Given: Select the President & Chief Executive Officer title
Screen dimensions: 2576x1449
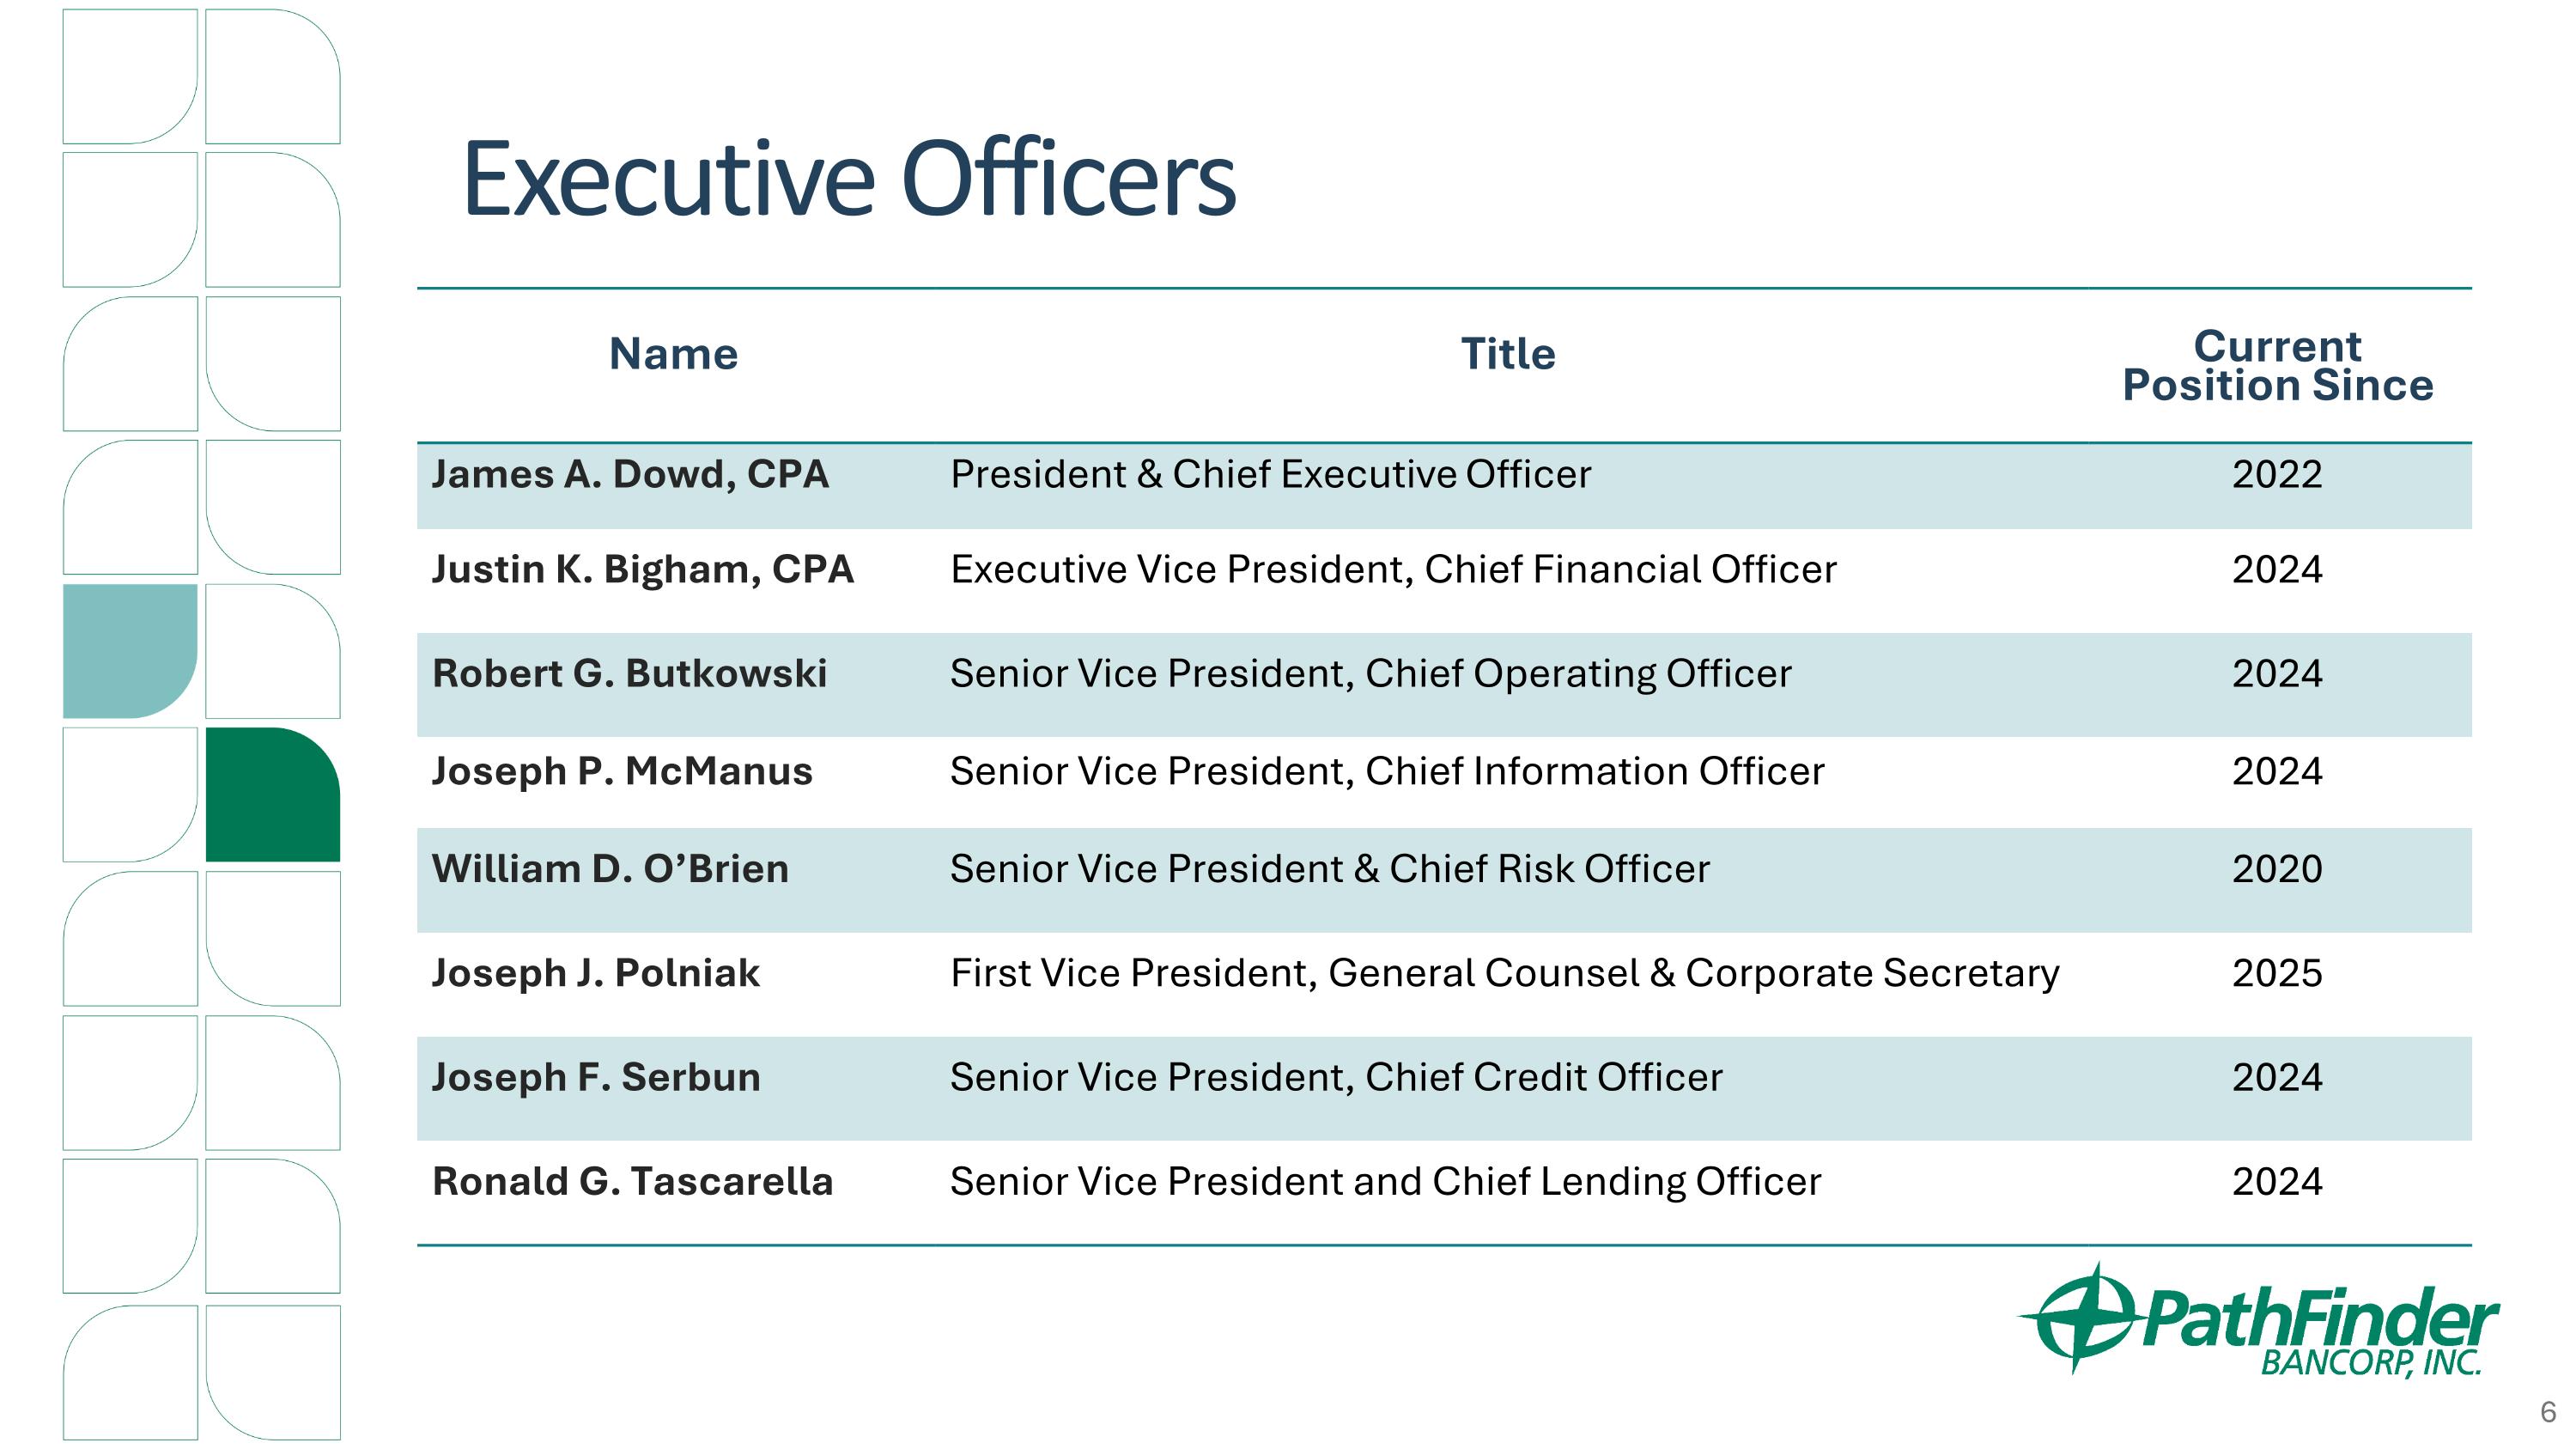Looking at the screenshot, I should pos(1270,474).
